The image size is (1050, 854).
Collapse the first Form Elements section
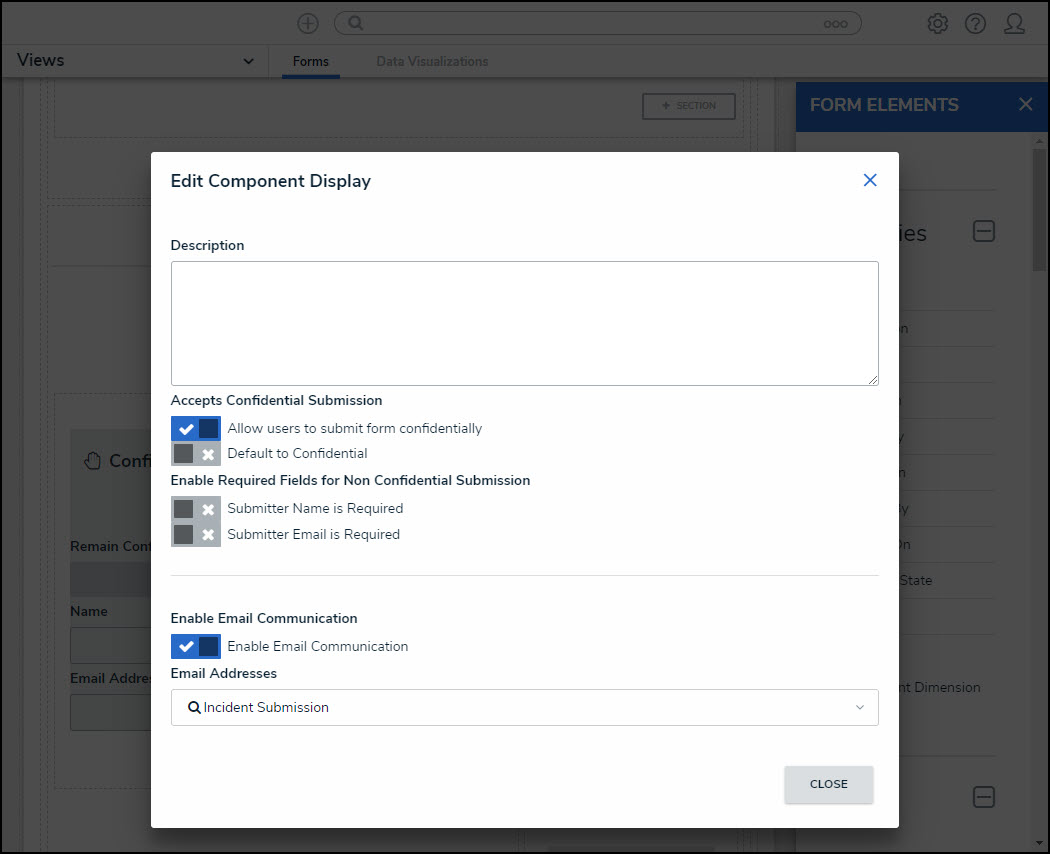(x=984, y=232)
